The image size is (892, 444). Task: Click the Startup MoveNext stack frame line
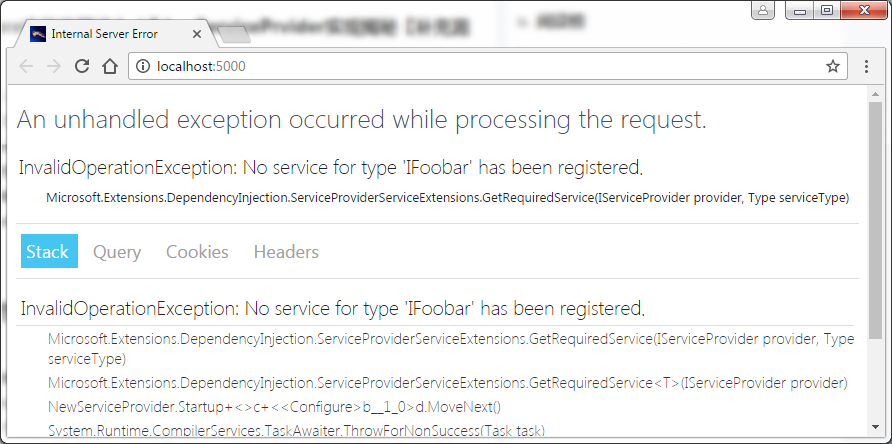(x=275, y=408)
